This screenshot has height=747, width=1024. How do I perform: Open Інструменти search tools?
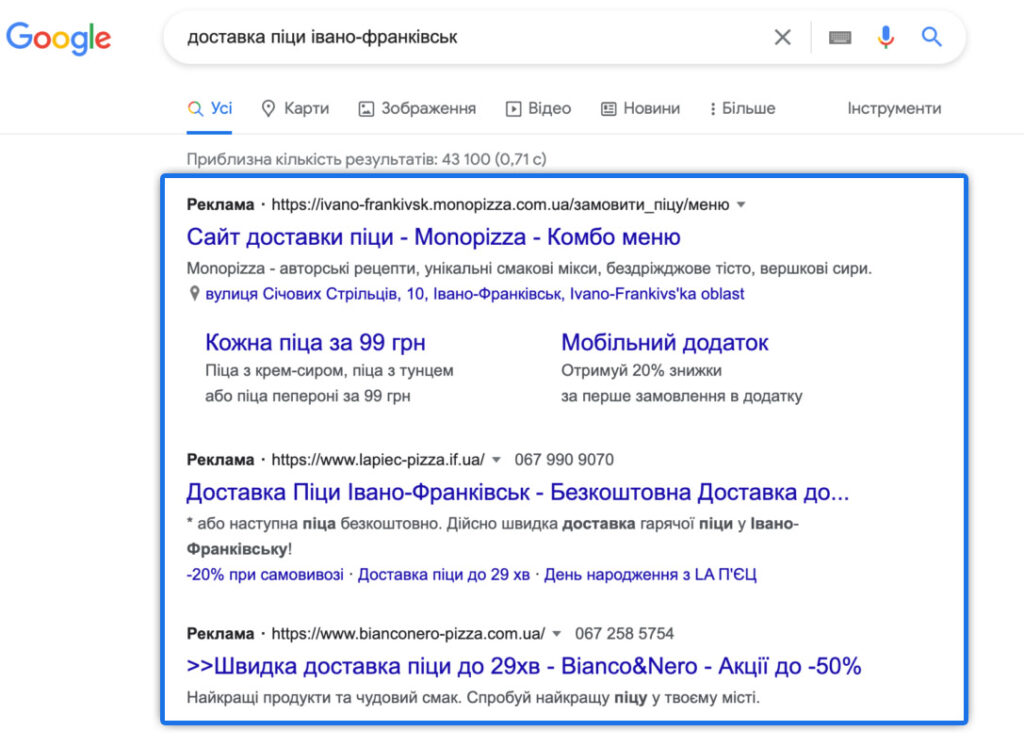[894, 108]
